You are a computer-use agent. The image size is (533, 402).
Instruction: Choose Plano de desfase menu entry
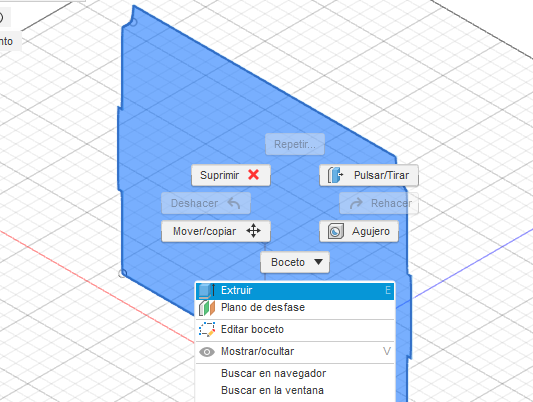coord(295,308)
